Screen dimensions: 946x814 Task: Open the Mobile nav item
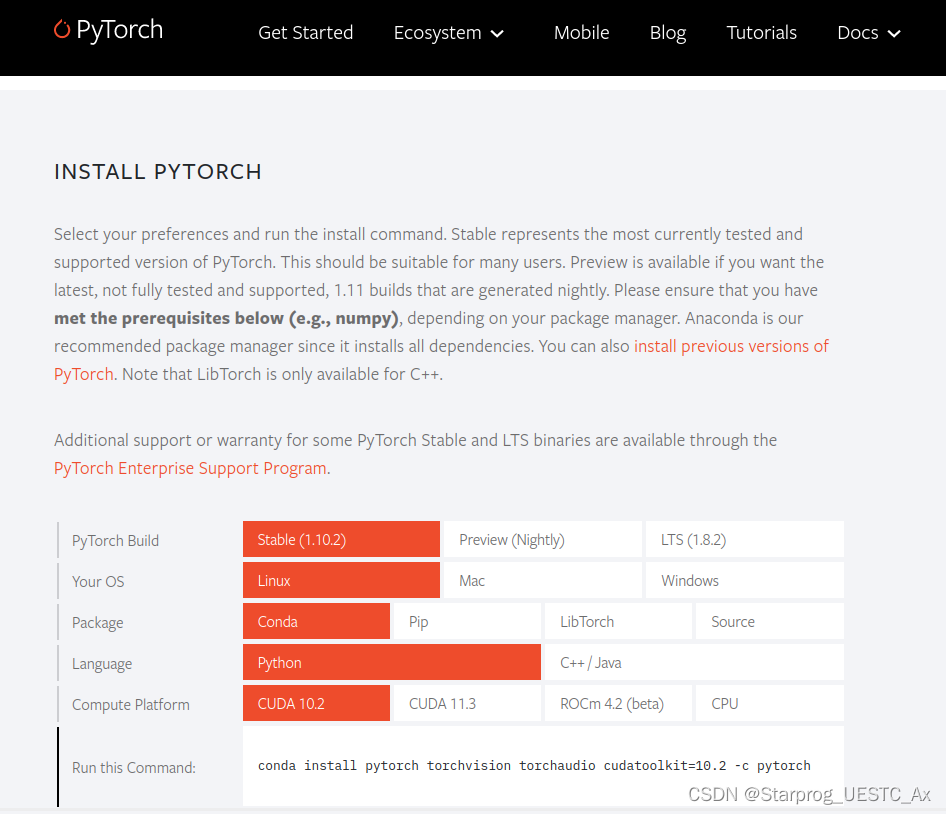[x=581, y=33]
